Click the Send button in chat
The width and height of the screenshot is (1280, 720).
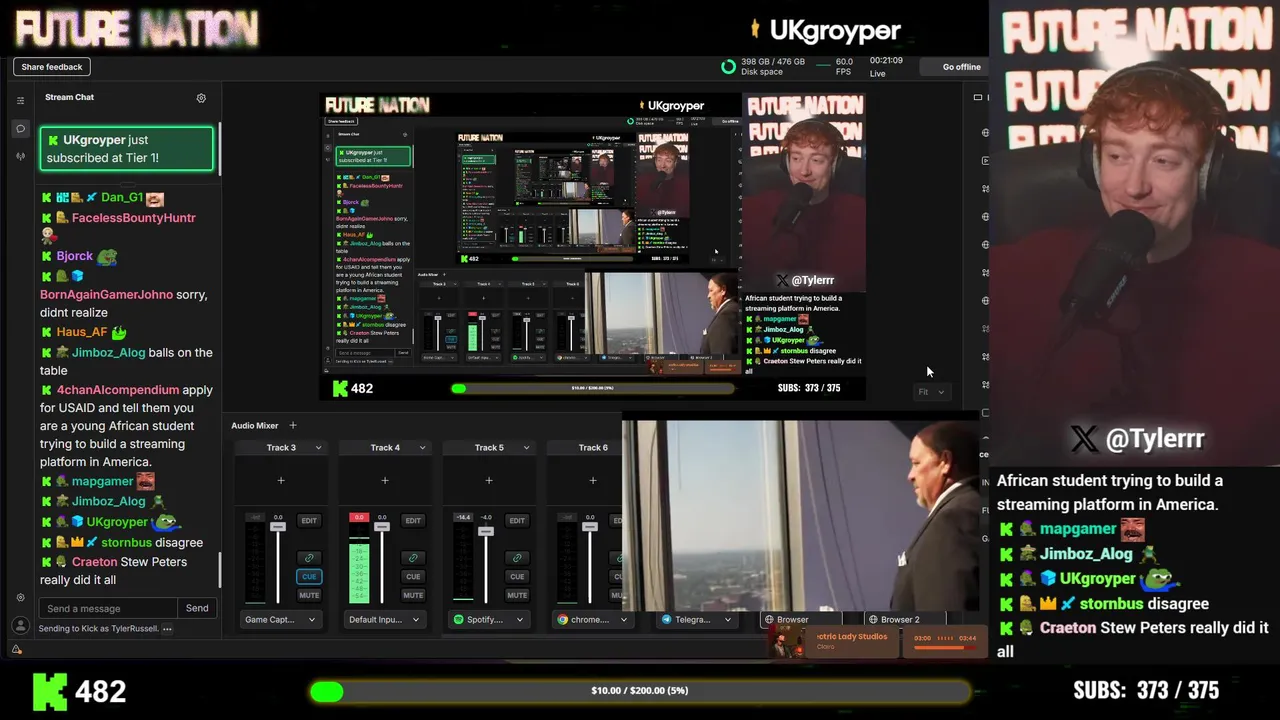click(x=197, y=608)
